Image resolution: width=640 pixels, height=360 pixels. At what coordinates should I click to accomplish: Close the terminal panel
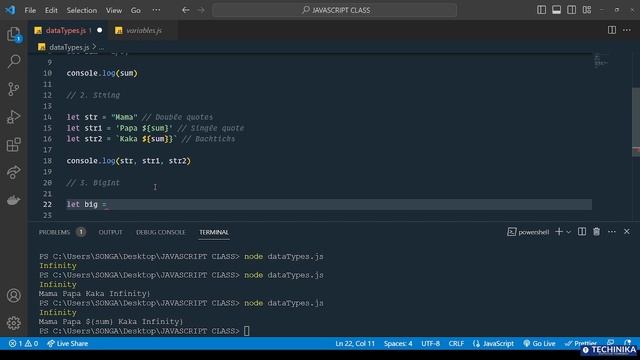point(627,232)
